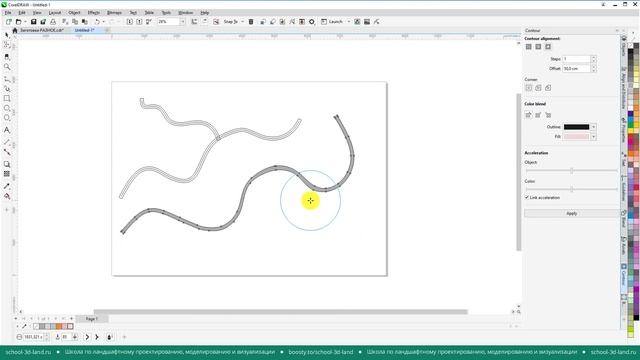Adjust the Object acceleration slider

571,171
